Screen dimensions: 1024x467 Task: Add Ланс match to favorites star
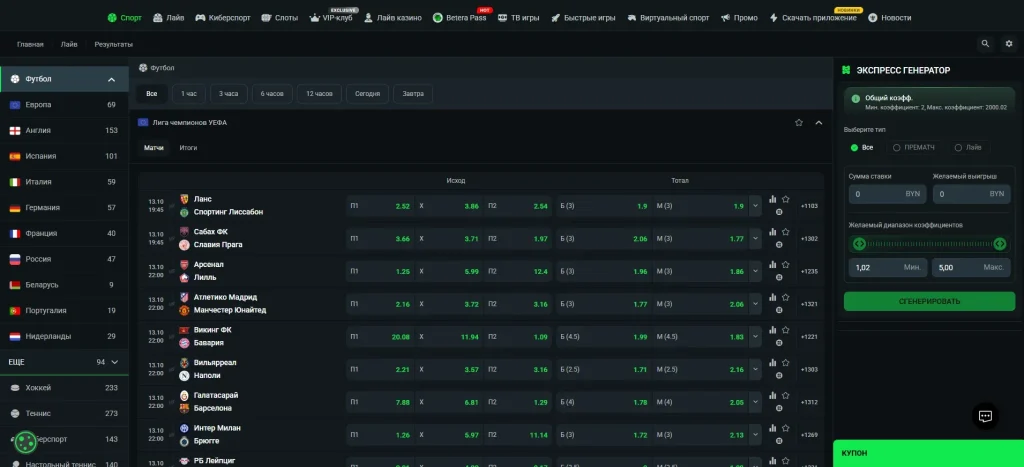(x=786, y=199)
